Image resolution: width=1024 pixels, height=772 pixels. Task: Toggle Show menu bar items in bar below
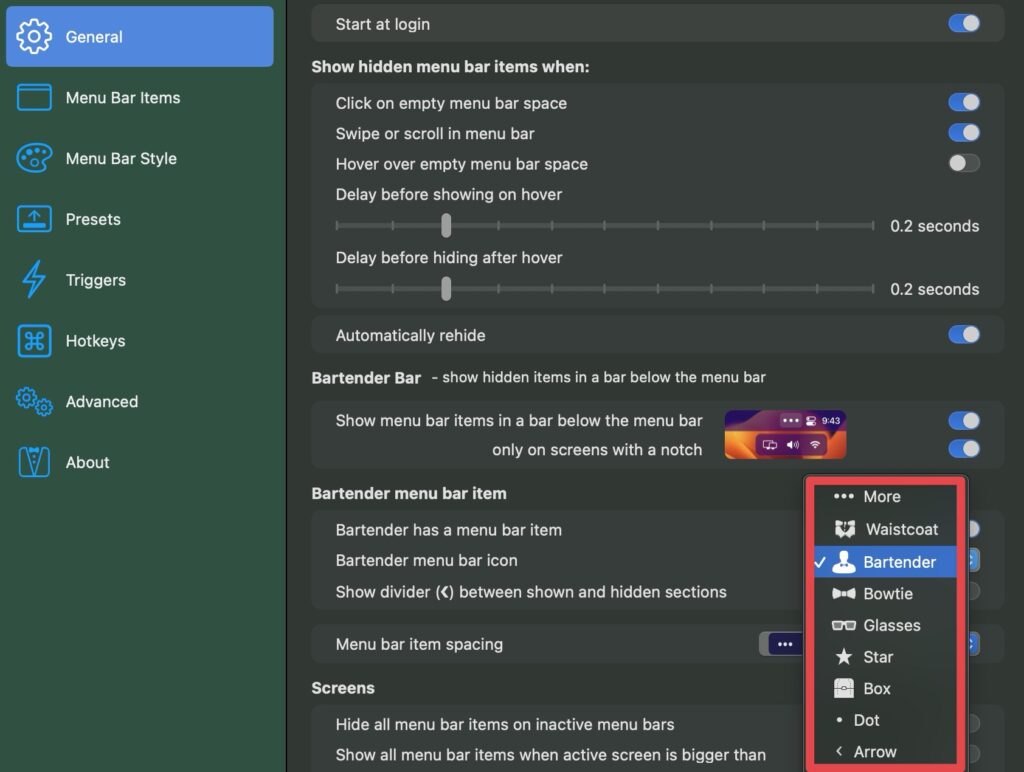coord(964,421)
